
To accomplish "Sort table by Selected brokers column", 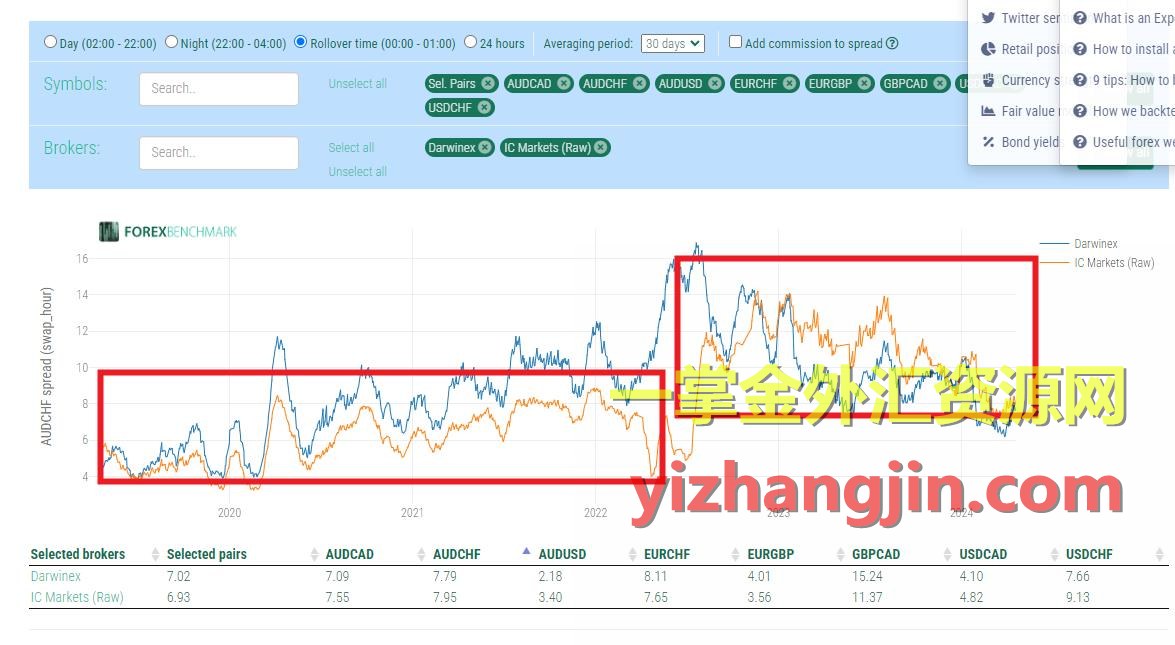I will coord(78,554).
